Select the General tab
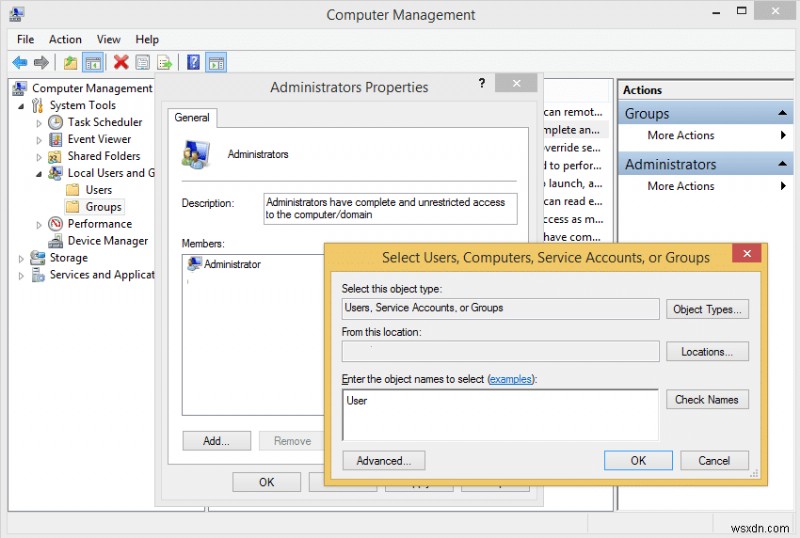Screen dimensions: 800x538 192,117
